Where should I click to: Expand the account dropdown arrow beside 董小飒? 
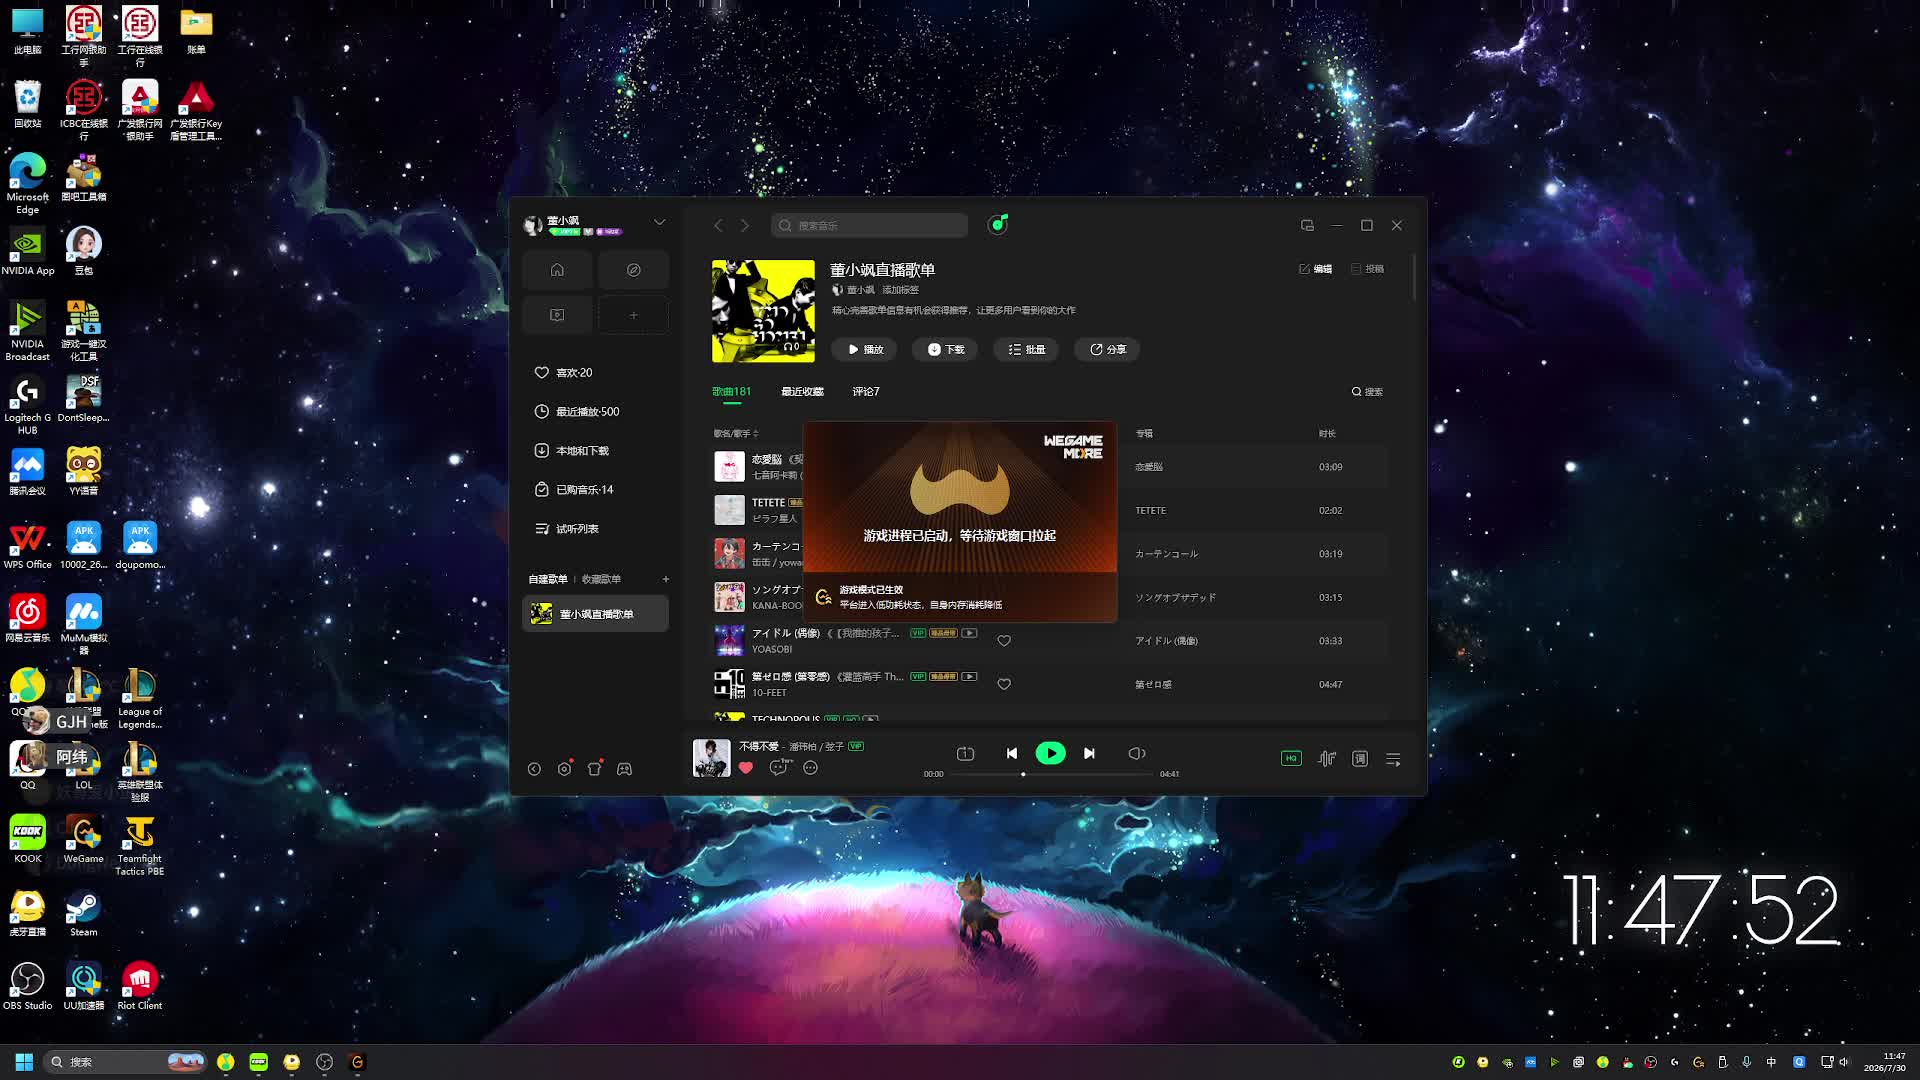pos(659,222)
